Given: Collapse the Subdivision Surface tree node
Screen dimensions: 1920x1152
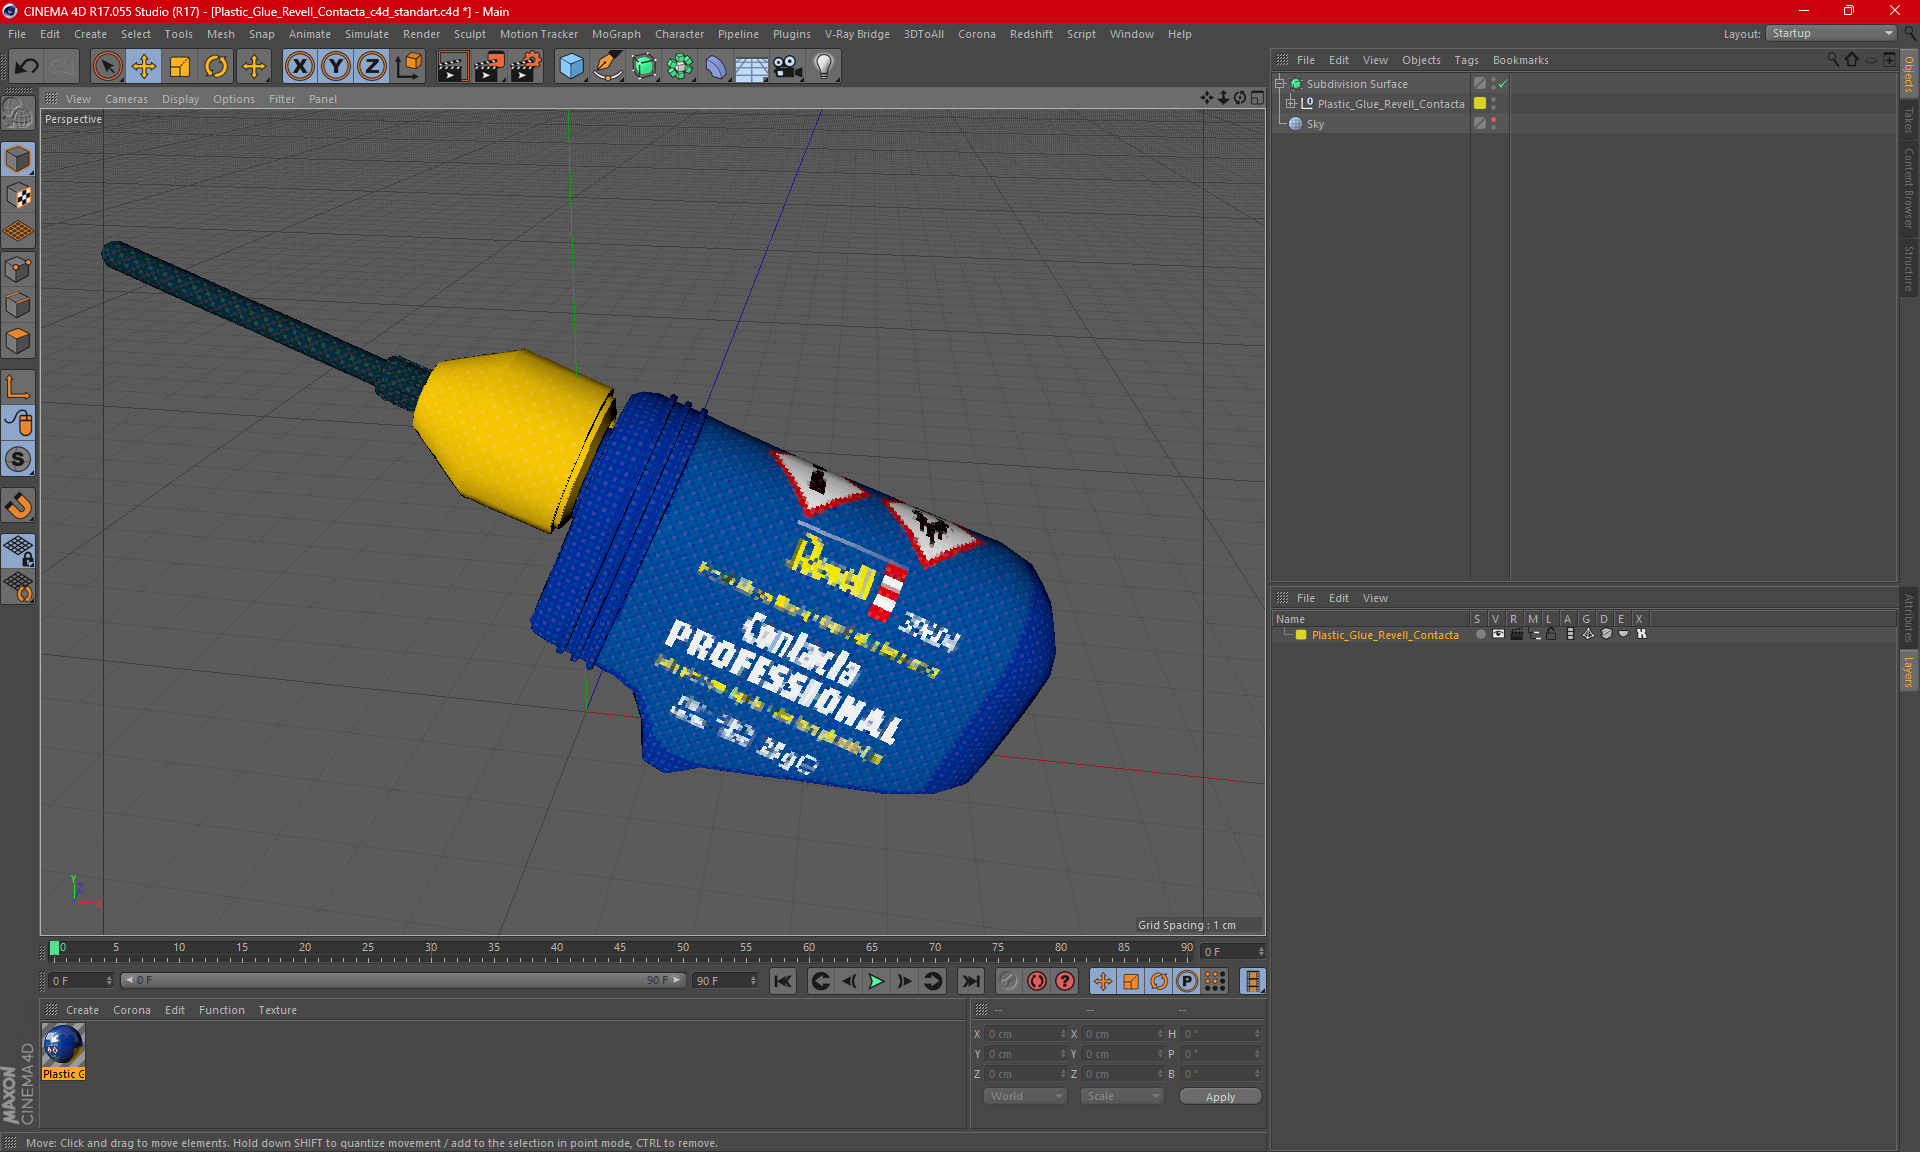Looking at the screenshot, I should 1279,84.
